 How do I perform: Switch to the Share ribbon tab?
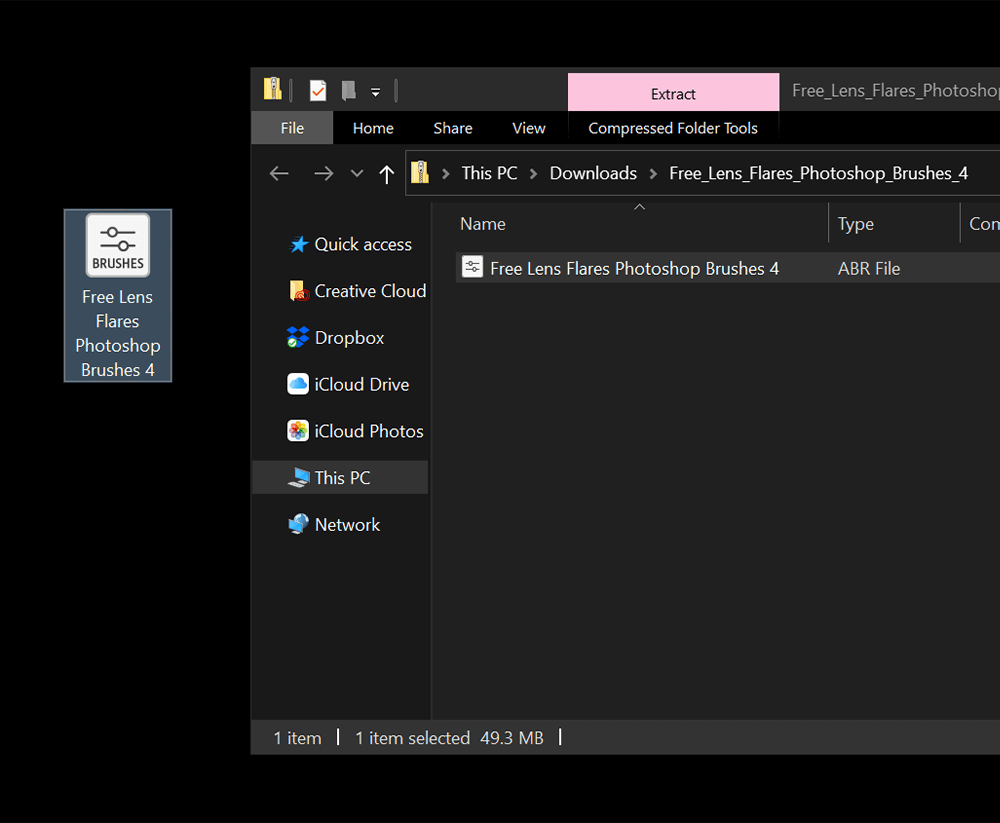tap(453, 128)
